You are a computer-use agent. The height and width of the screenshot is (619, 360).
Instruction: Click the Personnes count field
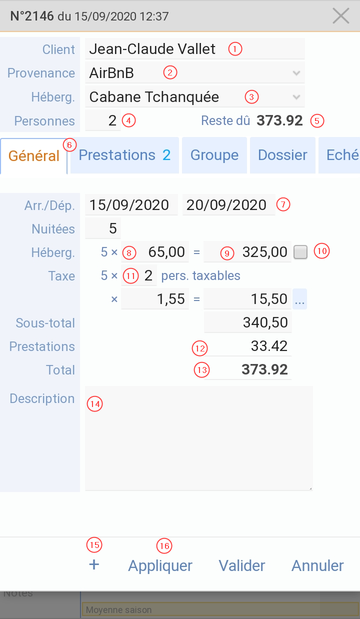point(103,120)
